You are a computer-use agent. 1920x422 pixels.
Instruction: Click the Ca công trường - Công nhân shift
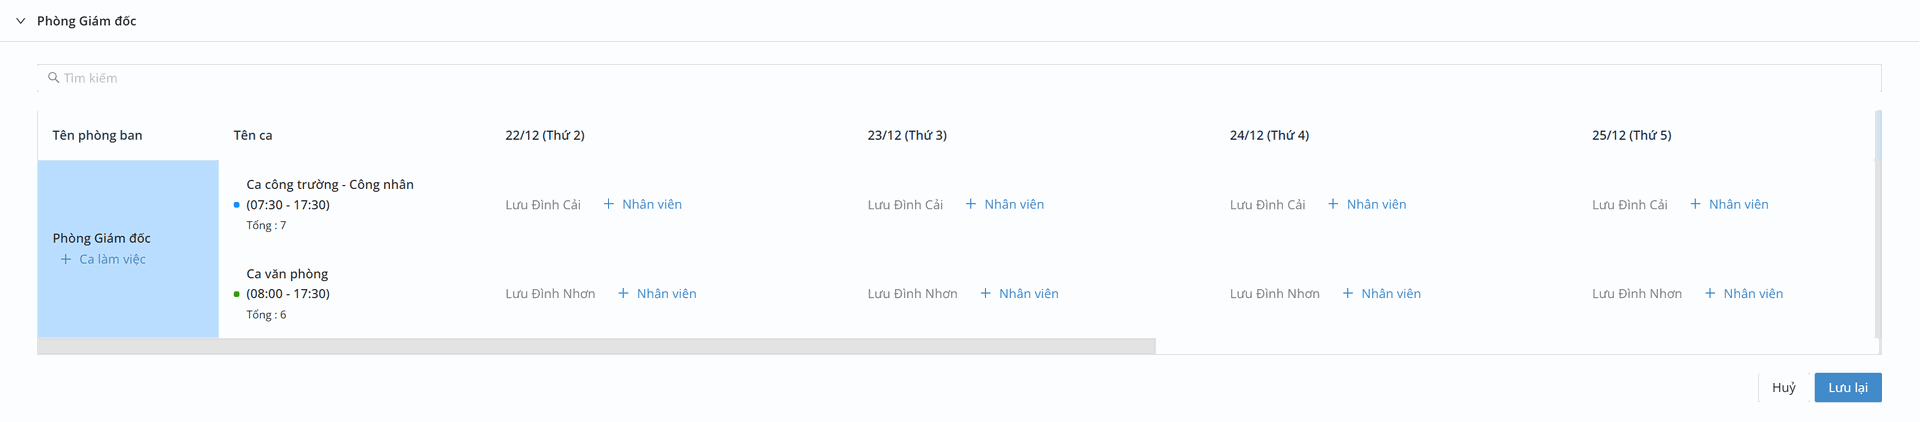click(329, 185)
